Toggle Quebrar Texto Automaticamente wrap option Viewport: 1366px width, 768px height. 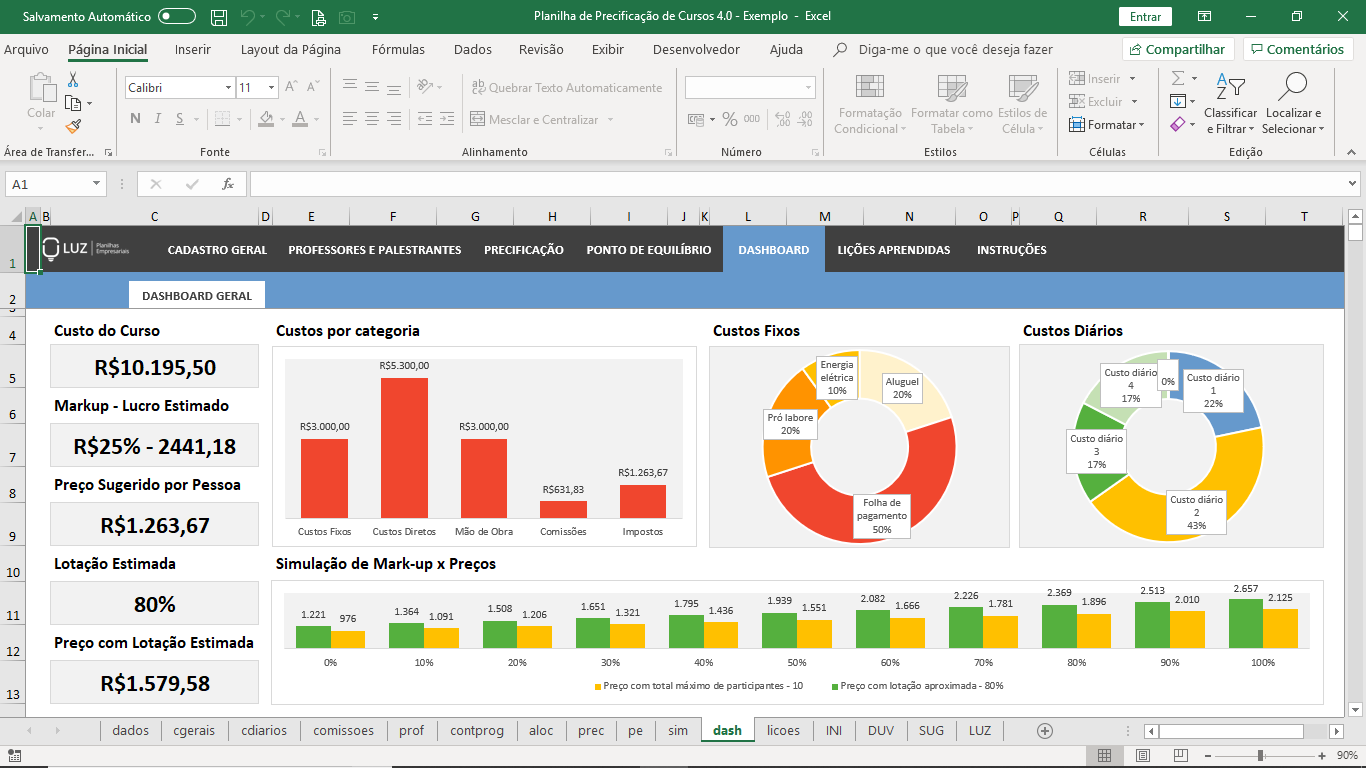pos(566,88)
